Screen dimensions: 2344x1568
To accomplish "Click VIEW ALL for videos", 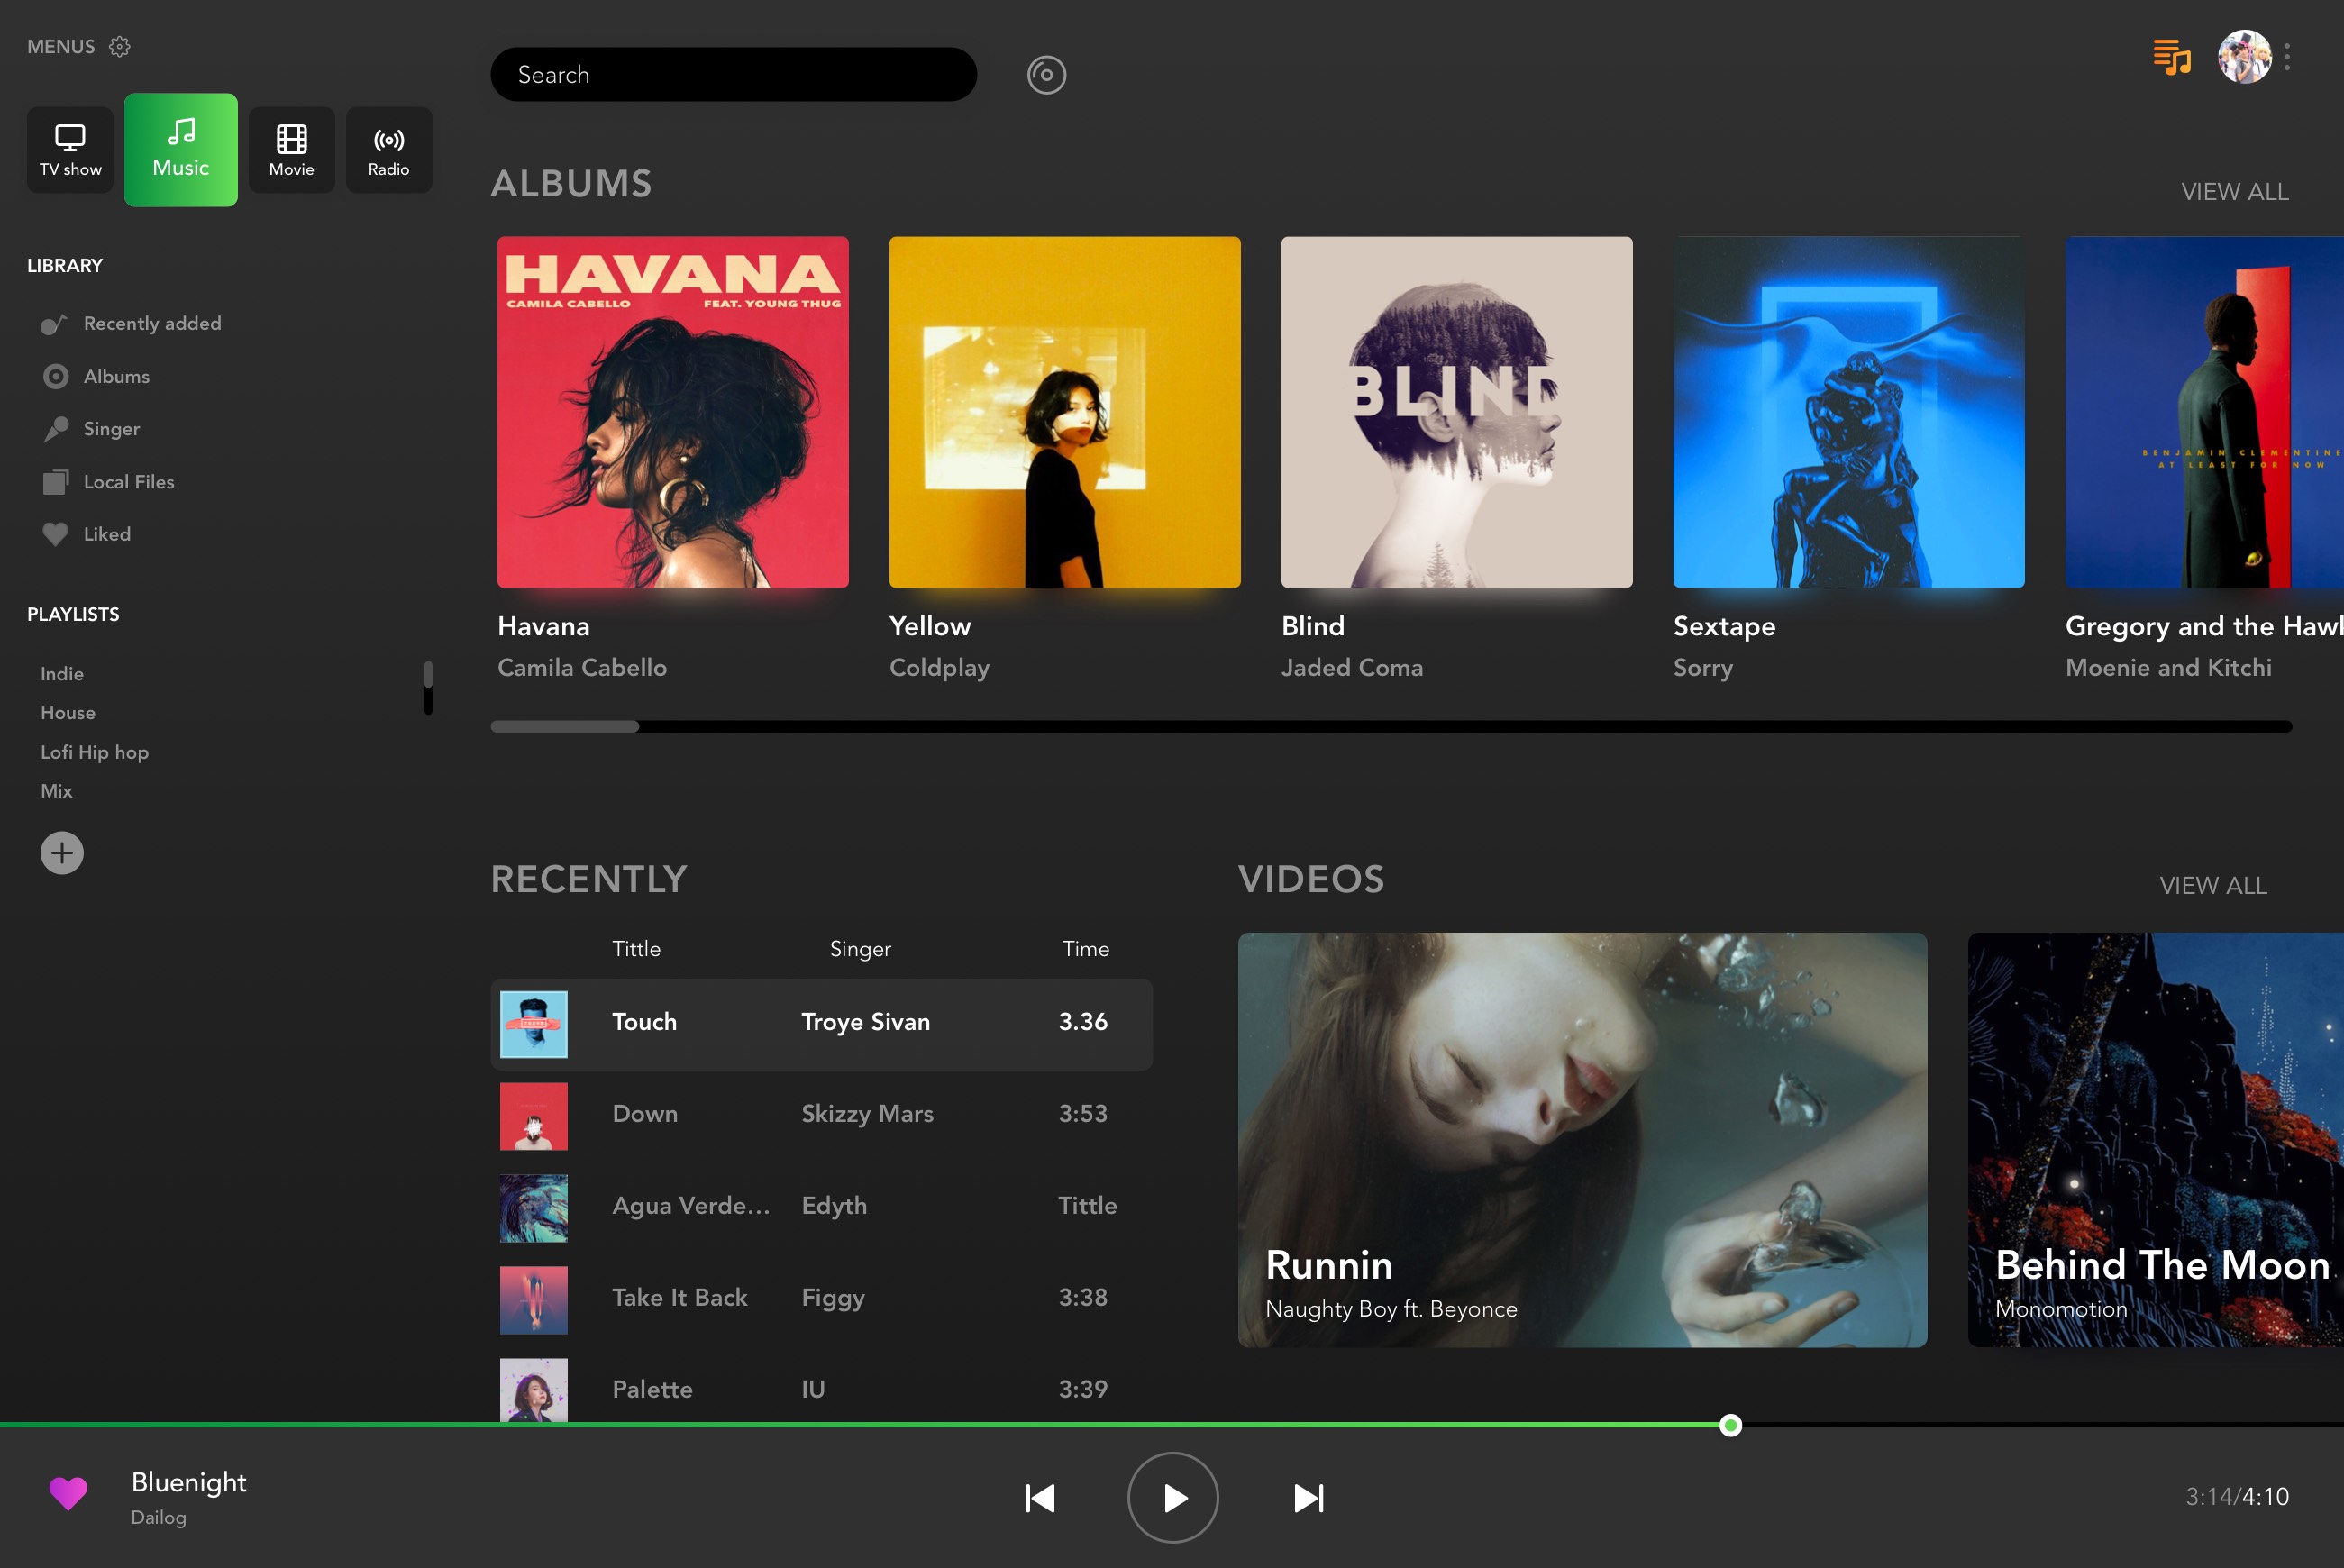I will click(2212, 886).
